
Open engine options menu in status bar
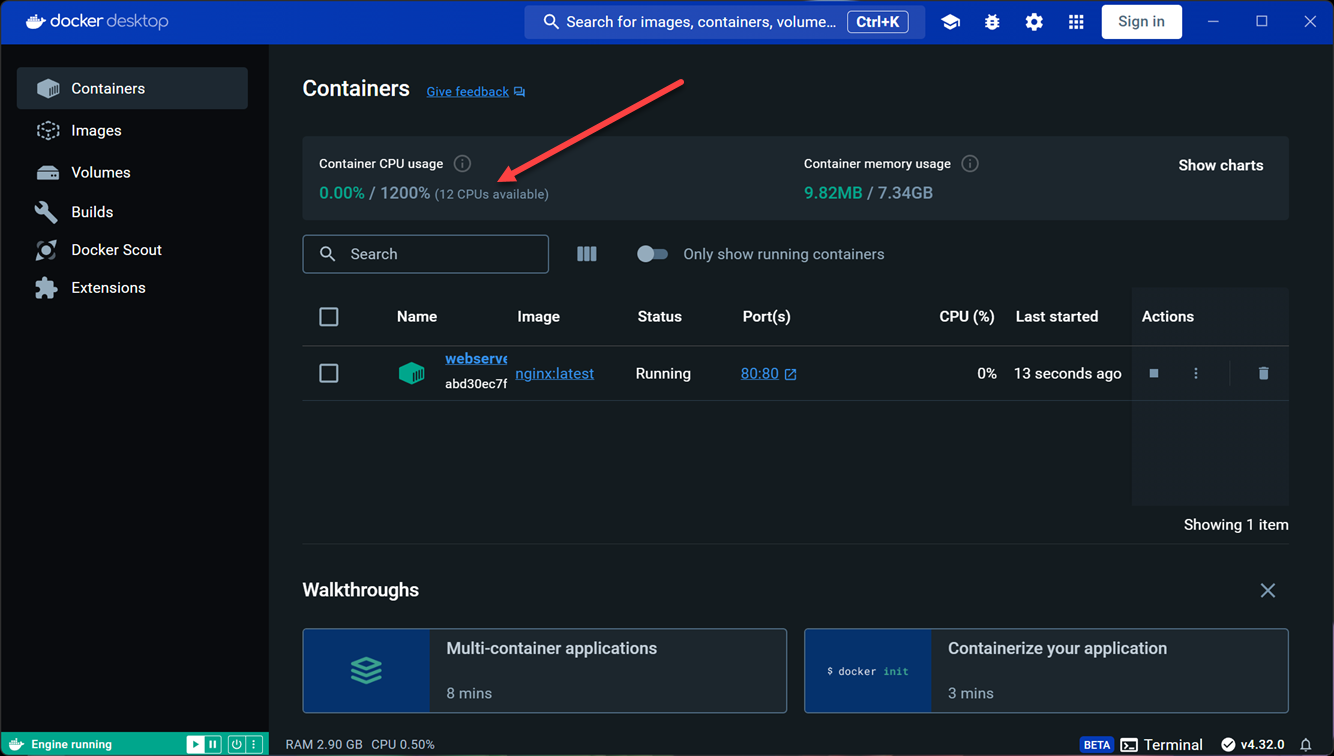(x=254, y=745)
